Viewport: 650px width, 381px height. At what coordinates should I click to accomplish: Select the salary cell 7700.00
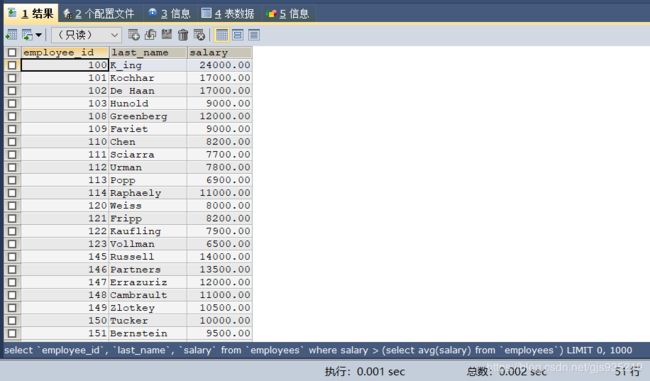tap(220, 155)
